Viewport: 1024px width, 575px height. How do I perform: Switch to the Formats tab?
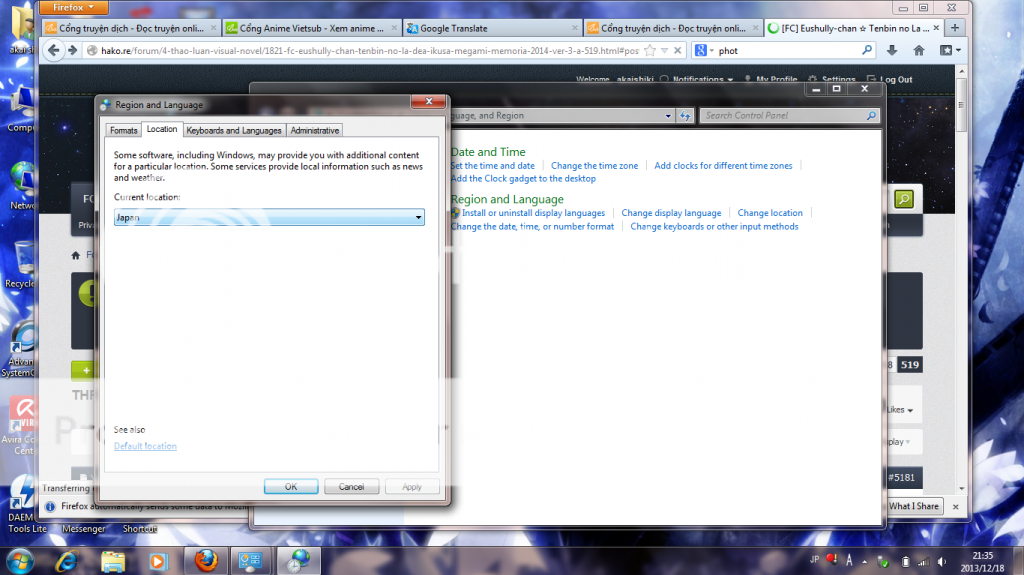pyautogui.click(x=124, y=130)
